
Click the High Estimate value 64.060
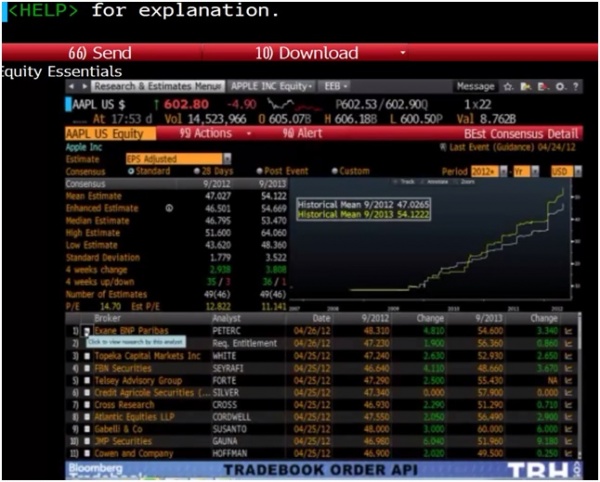[274, 233]
